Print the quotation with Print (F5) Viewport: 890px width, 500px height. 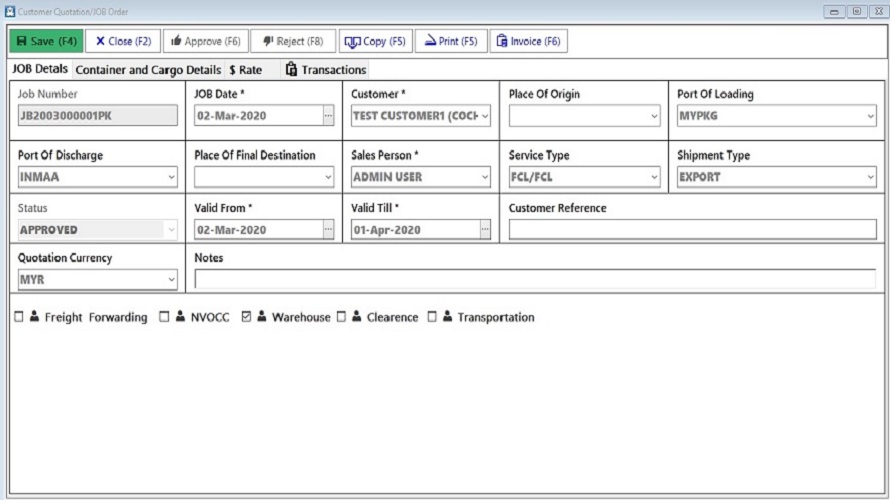(x=450, y=41)
